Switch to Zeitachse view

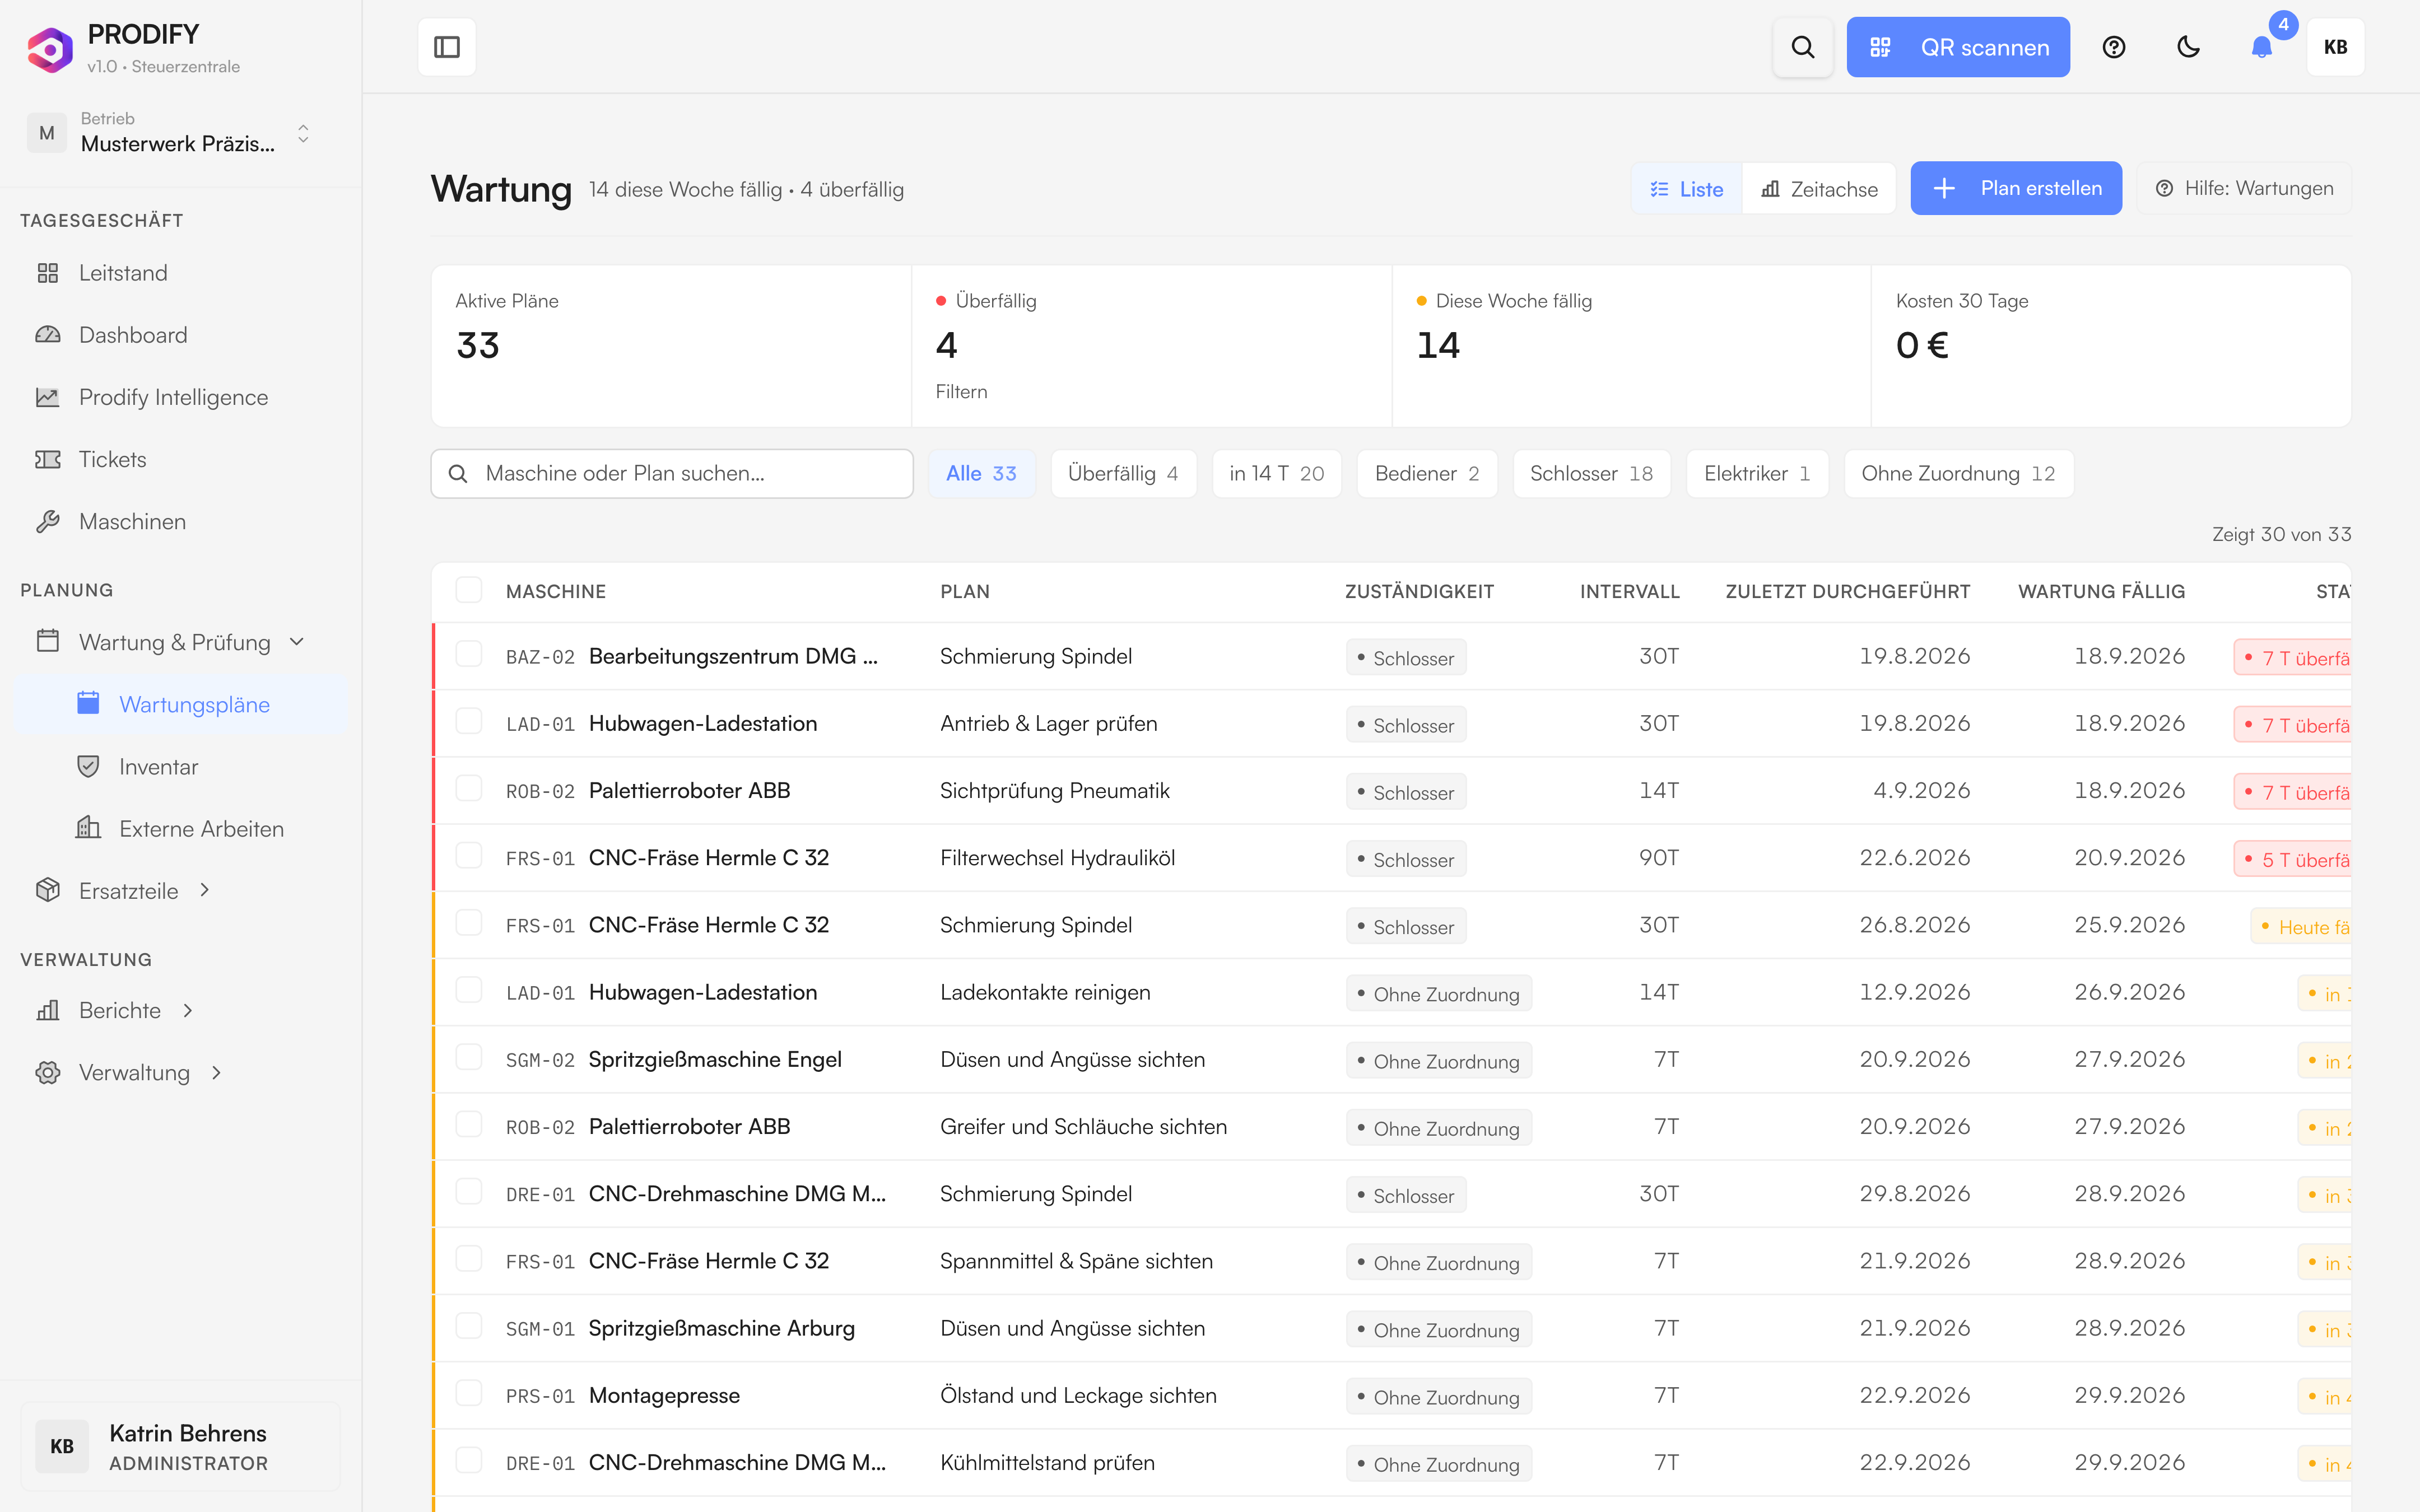click(1819, 189)
